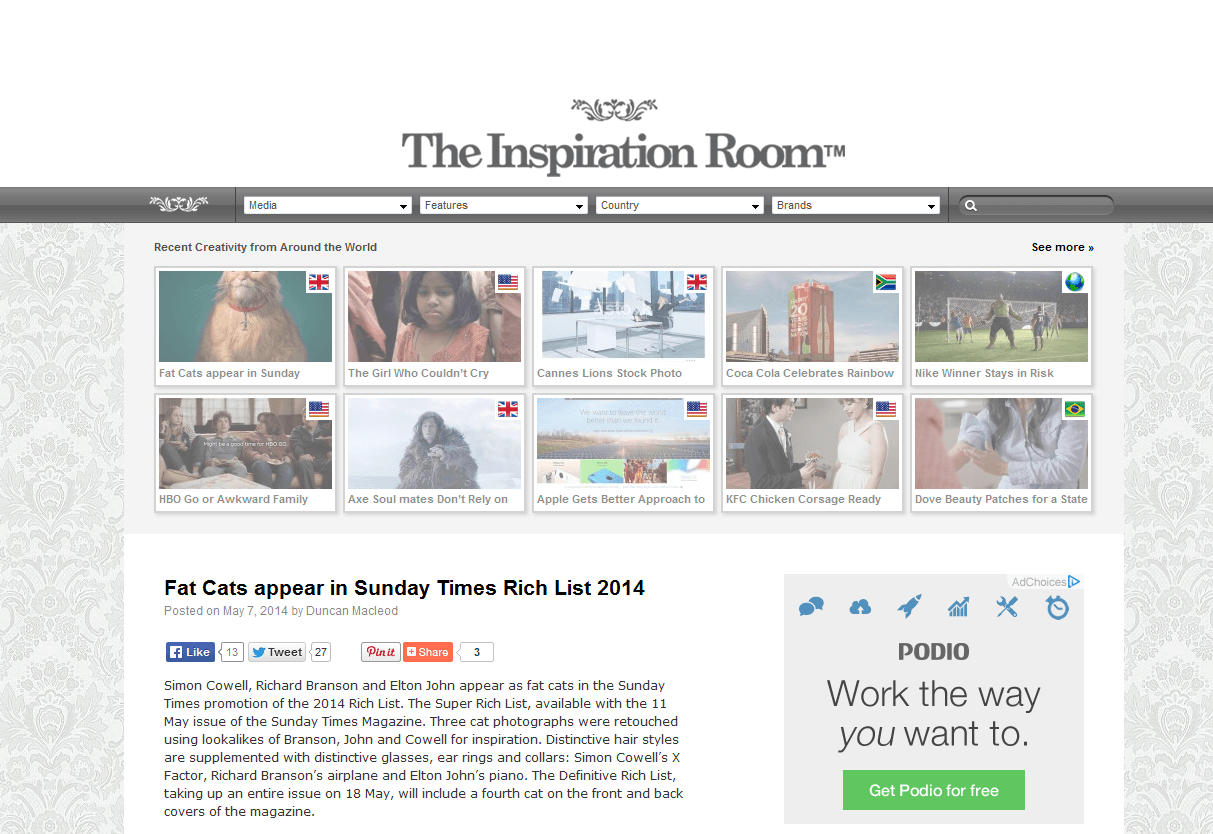Click the article title Fat Cats appear in Sunday Times
The image size is (1213, 834).
(x=405, y=588)
